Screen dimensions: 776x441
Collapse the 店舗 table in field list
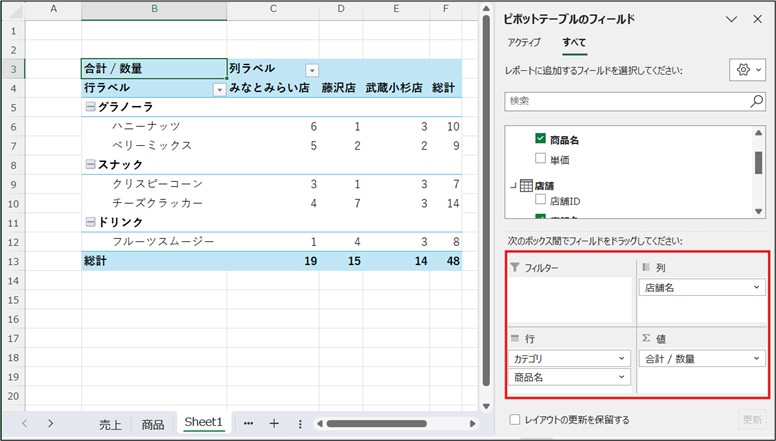(513, 186)
